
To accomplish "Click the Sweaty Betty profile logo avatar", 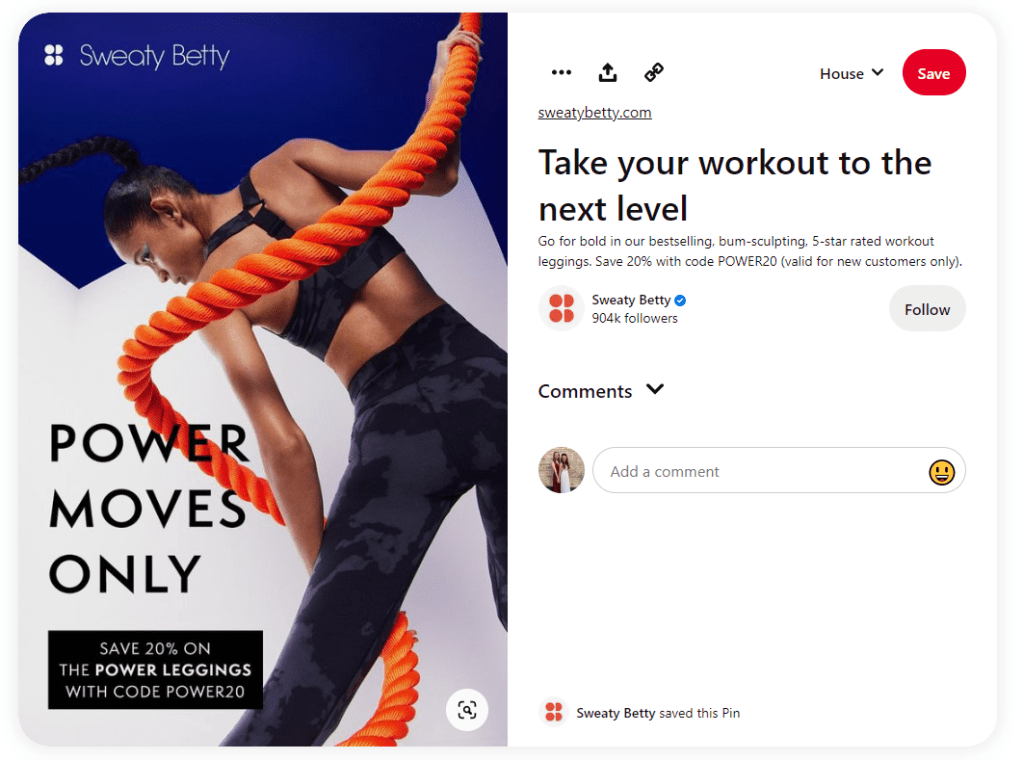I will [x=561, y=308].
